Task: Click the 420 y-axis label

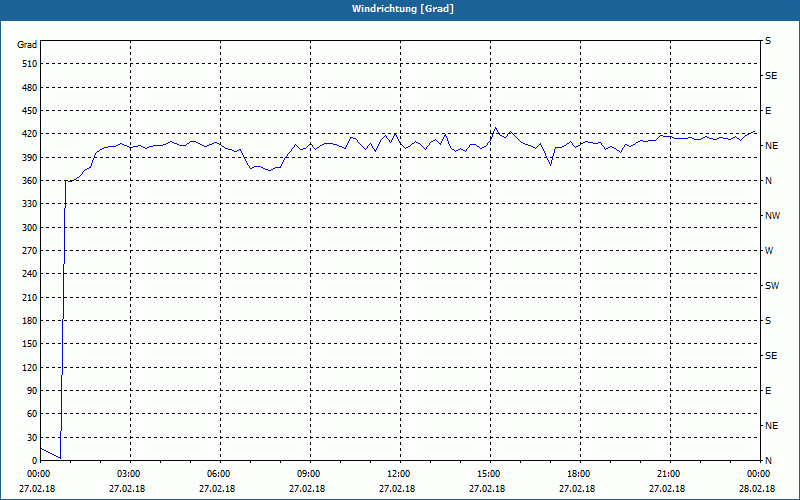Action: point(30,134)
